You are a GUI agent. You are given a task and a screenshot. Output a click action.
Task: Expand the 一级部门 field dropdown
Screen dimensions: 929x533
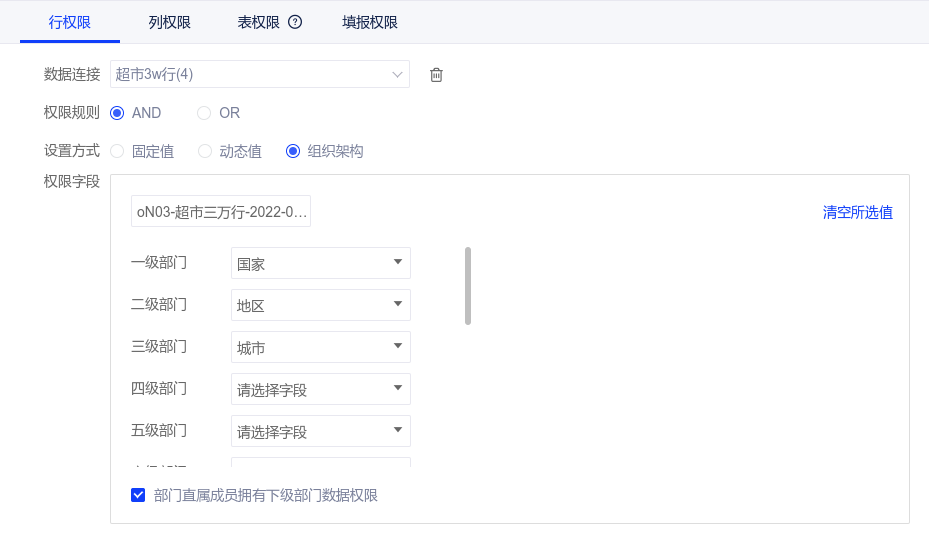(x=320, y=264)
